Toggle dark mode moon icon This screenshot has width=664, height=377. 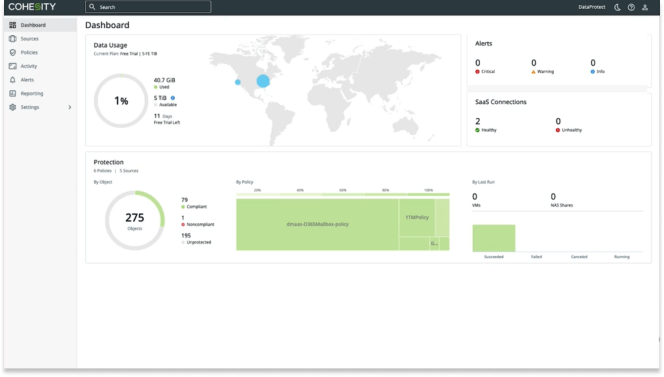[617, 7]
